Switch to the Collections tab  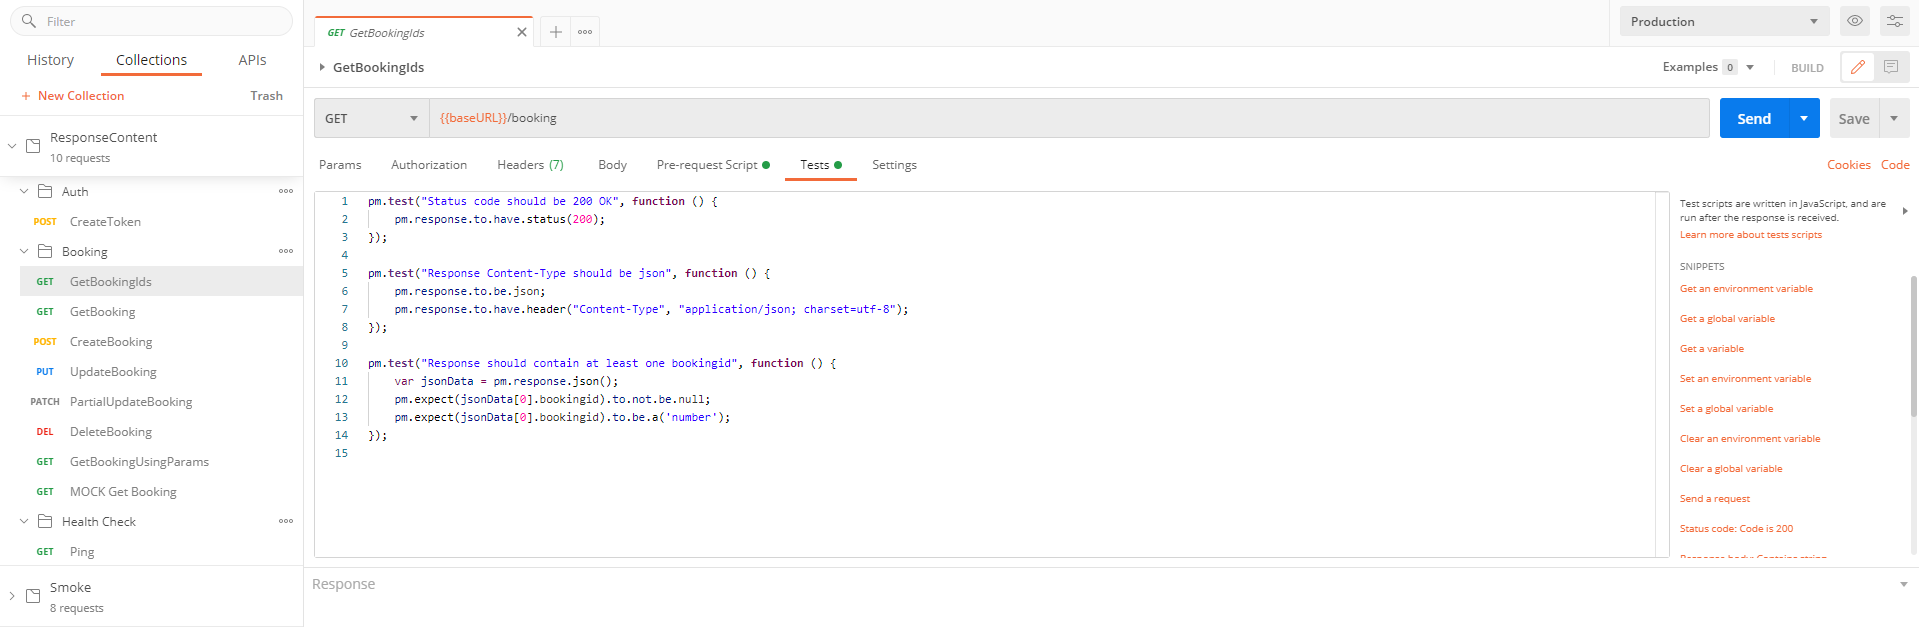pos(151,60)
